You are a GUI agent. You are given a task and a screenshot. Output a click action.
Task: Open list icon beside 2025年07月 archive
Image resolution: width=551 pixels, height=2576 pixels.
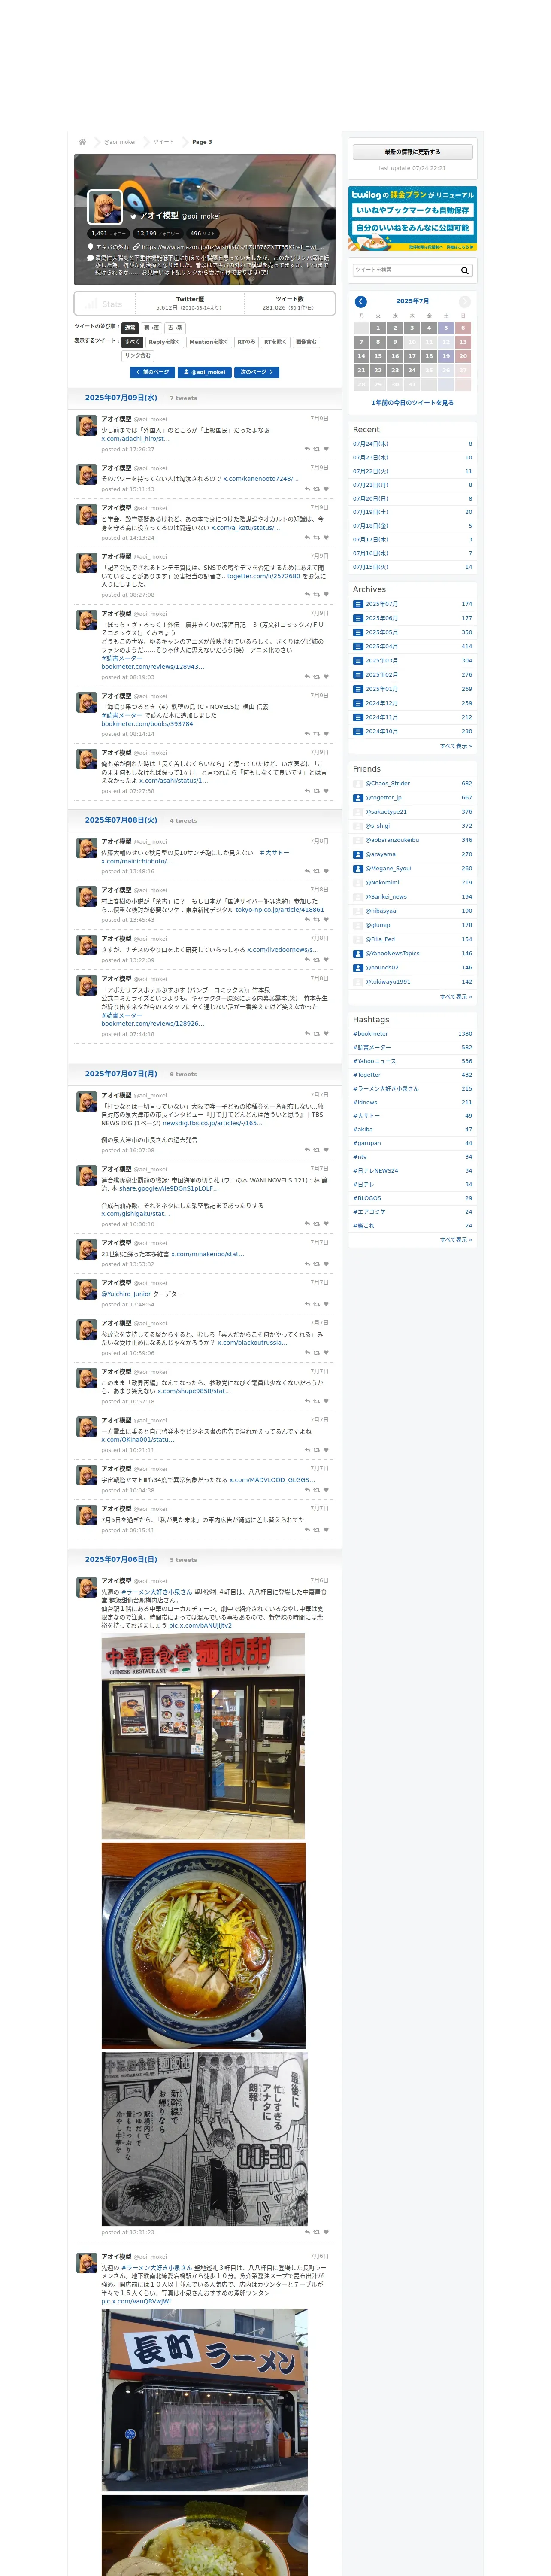[358, 604]
